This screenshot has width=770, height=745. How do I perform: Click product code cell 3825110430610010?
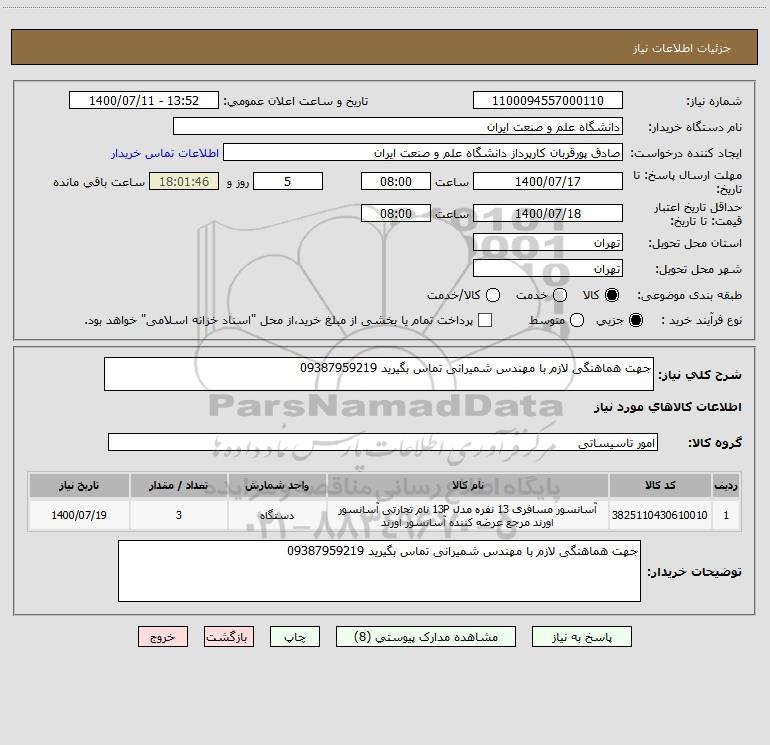pos(660,515)
